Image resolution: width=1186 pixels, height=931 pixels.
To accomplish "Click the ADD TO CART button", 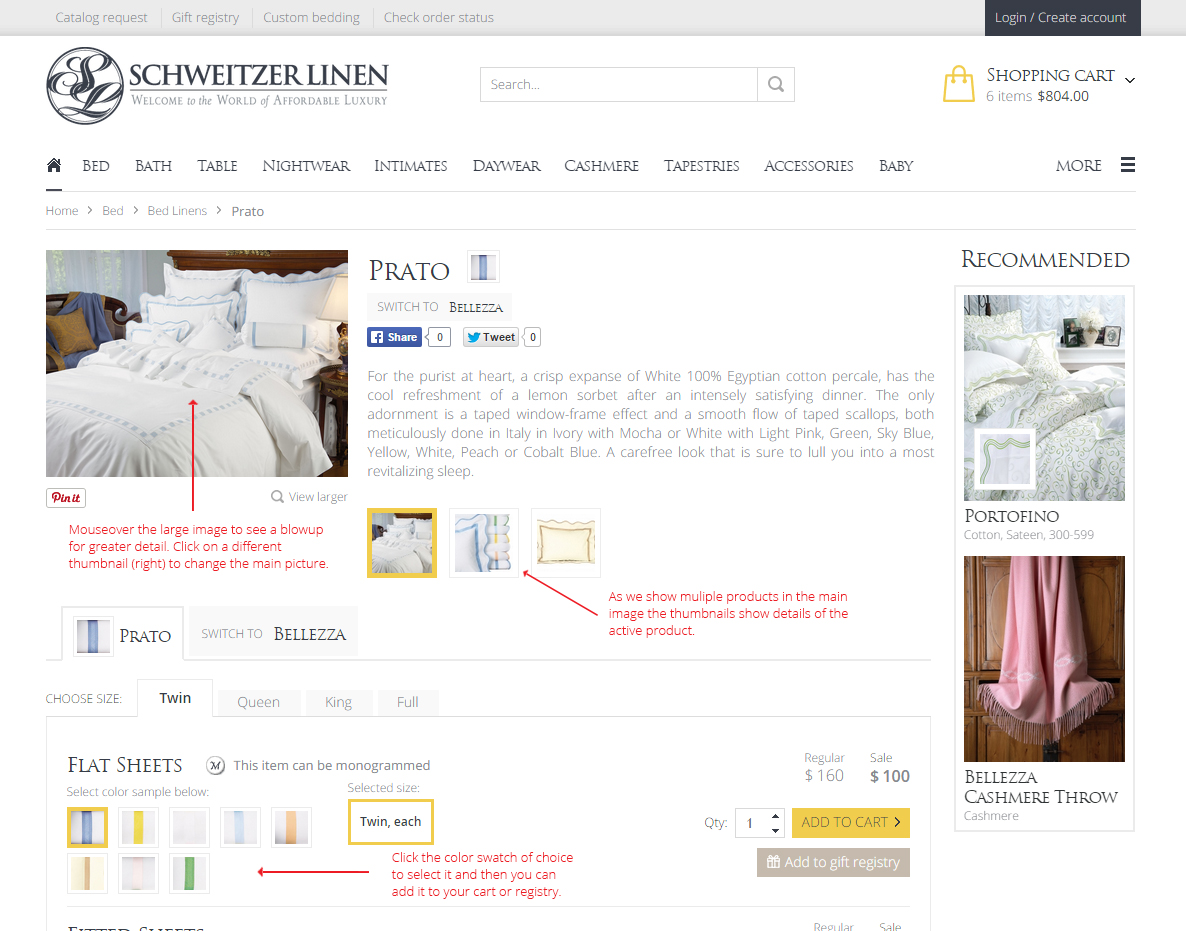I will click(850, 822).
